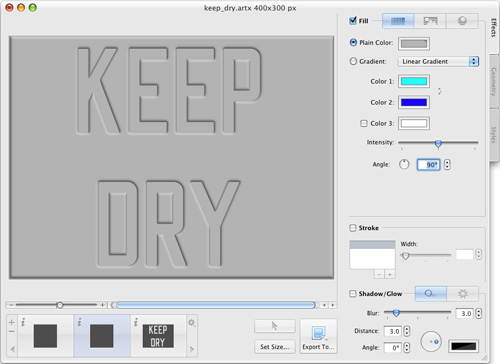
Task: Select the Plain Color radio button
Action: coord(353,42)
